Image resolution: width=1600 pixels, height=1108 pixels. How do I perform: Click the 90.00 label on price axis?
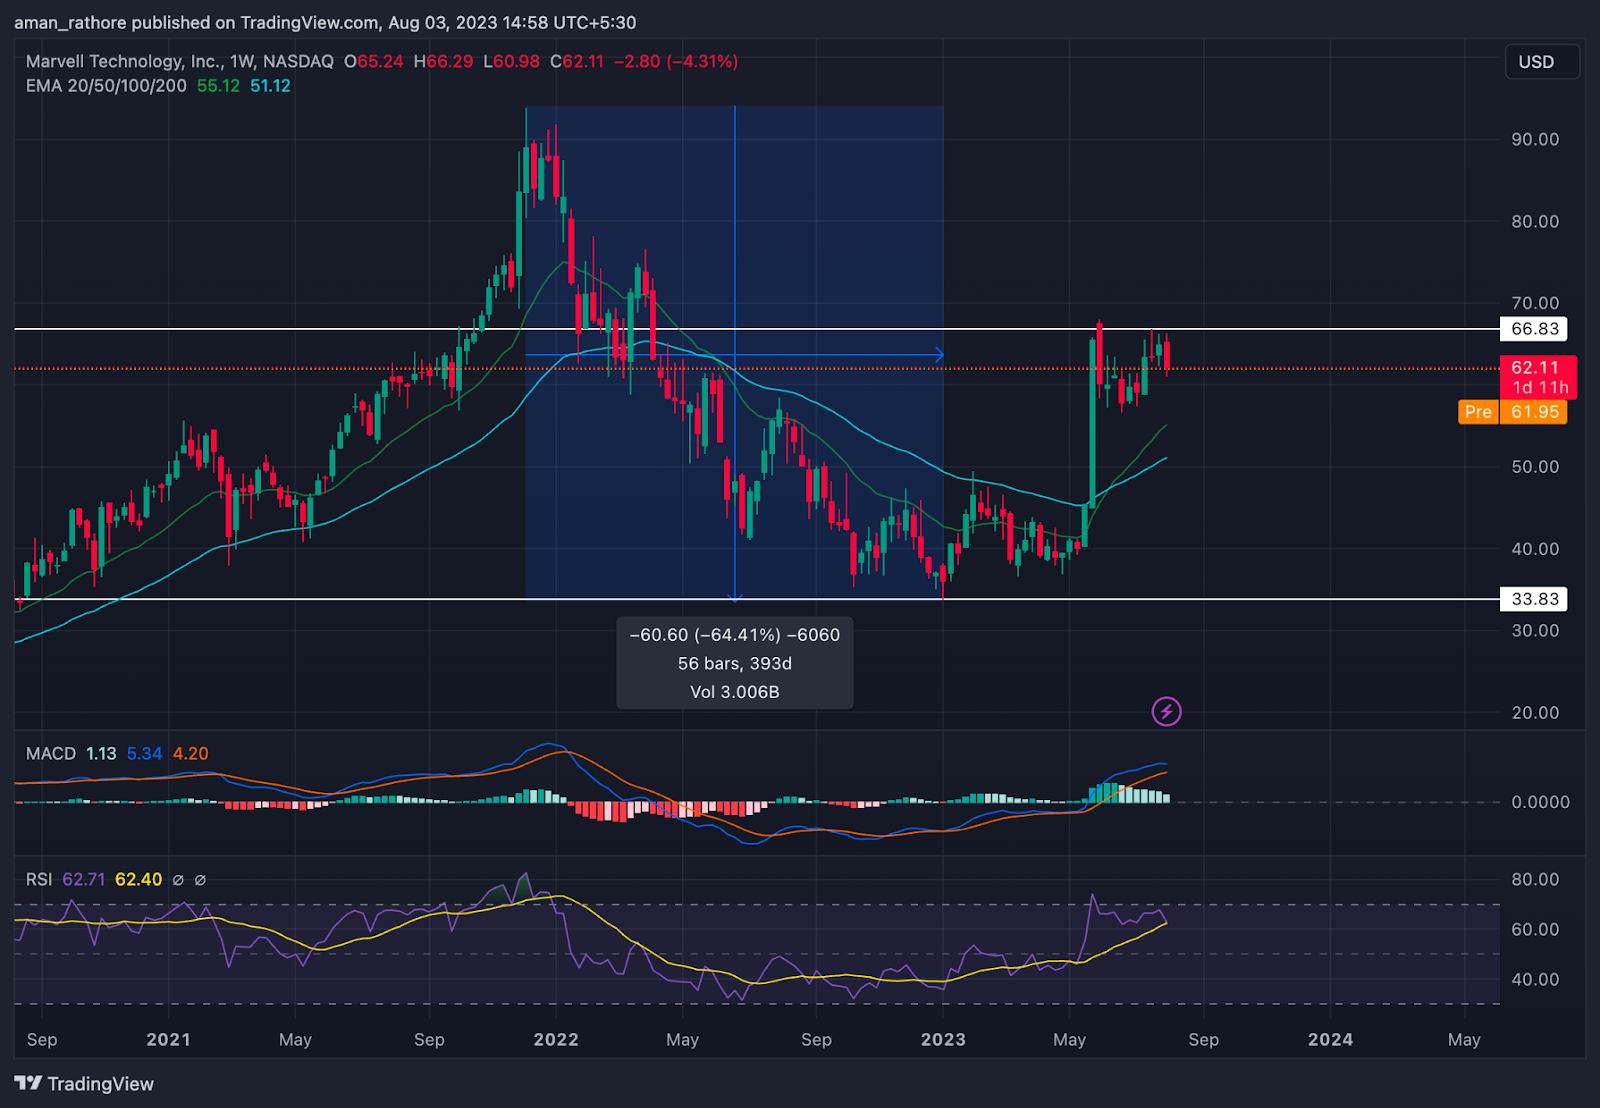pos(1535,140)
